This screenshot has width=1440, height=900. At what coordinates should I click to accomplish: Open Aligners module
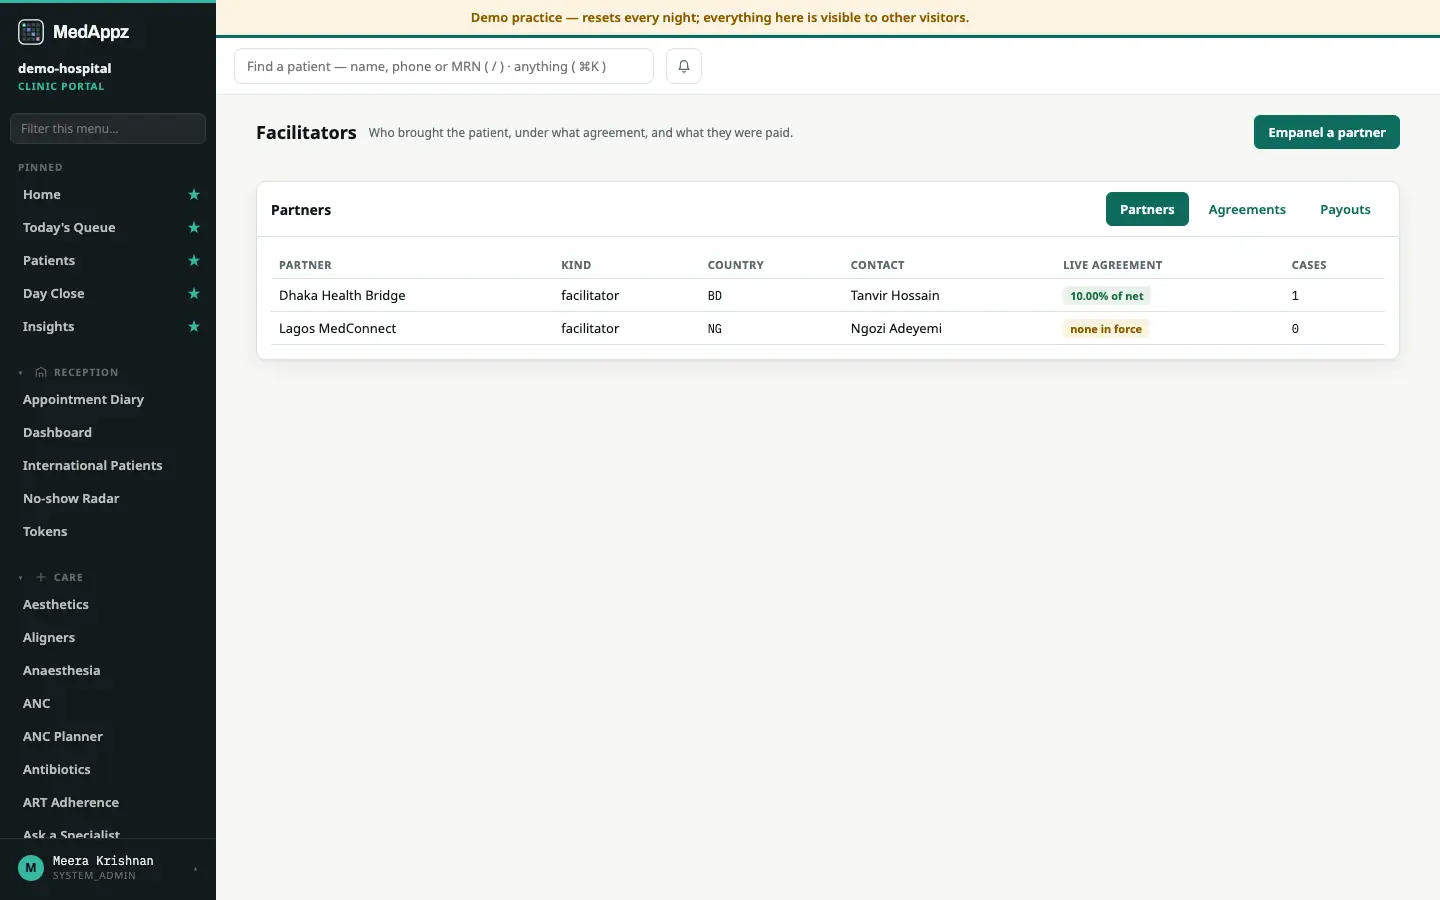pos(49,638)
